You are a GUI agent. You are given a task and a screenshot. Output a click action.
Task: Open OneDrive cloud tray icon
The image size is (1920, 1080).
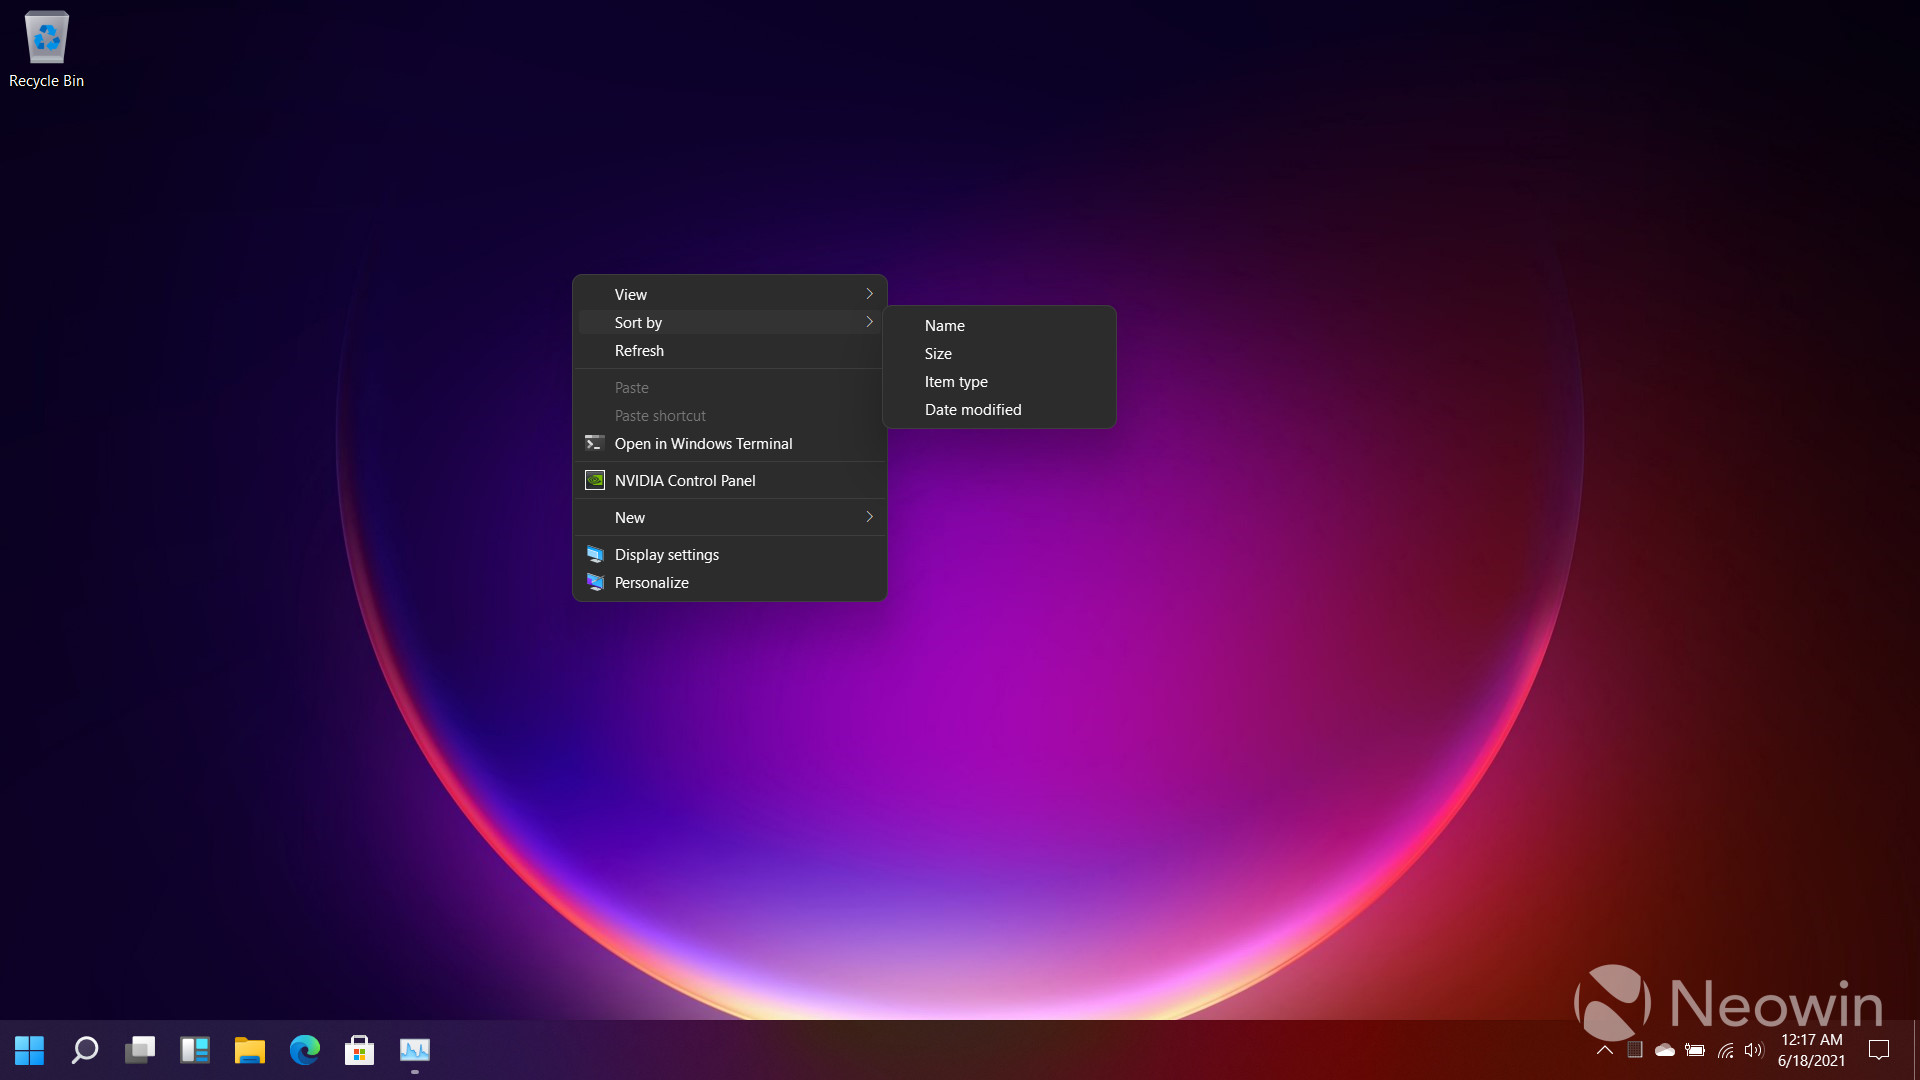coord(1665,1050)
